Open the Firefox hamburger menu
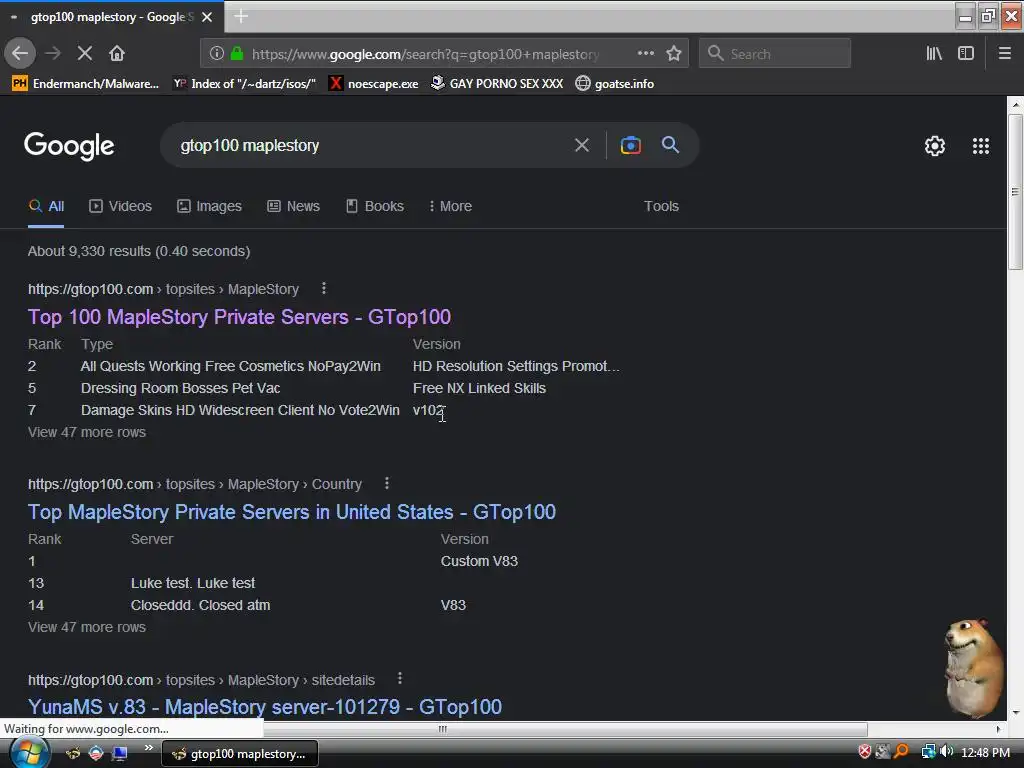1024x768 pixels. click(x=1004, y=54)
